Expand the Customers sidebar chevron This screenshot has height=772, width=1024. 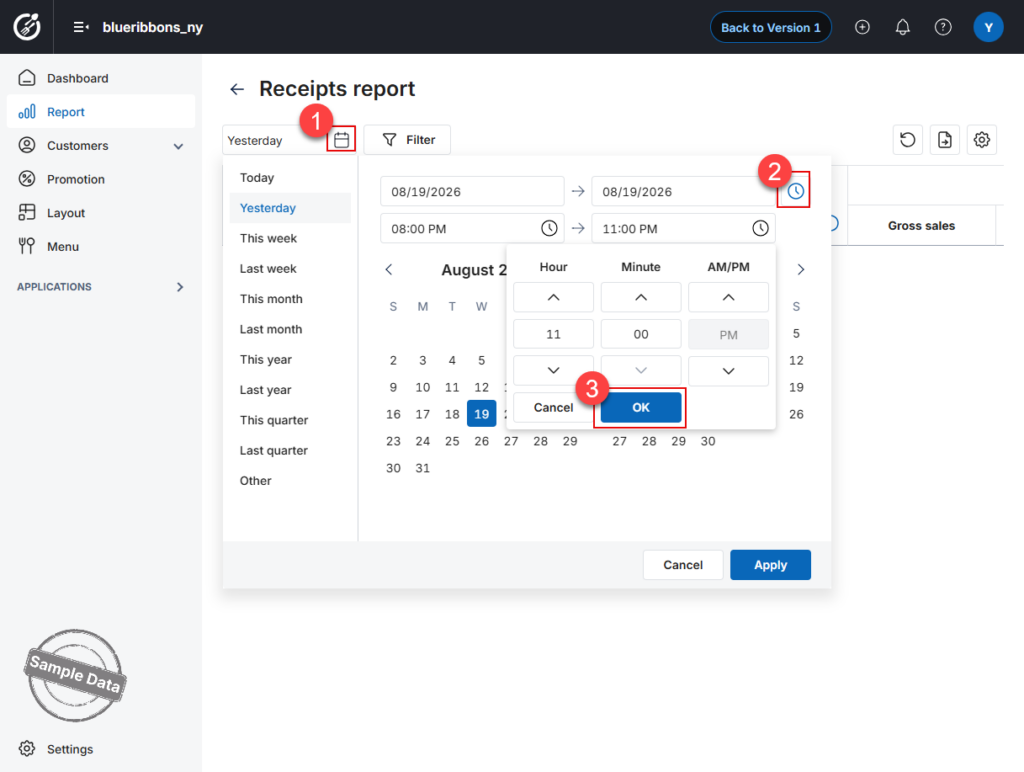point(178,146)
